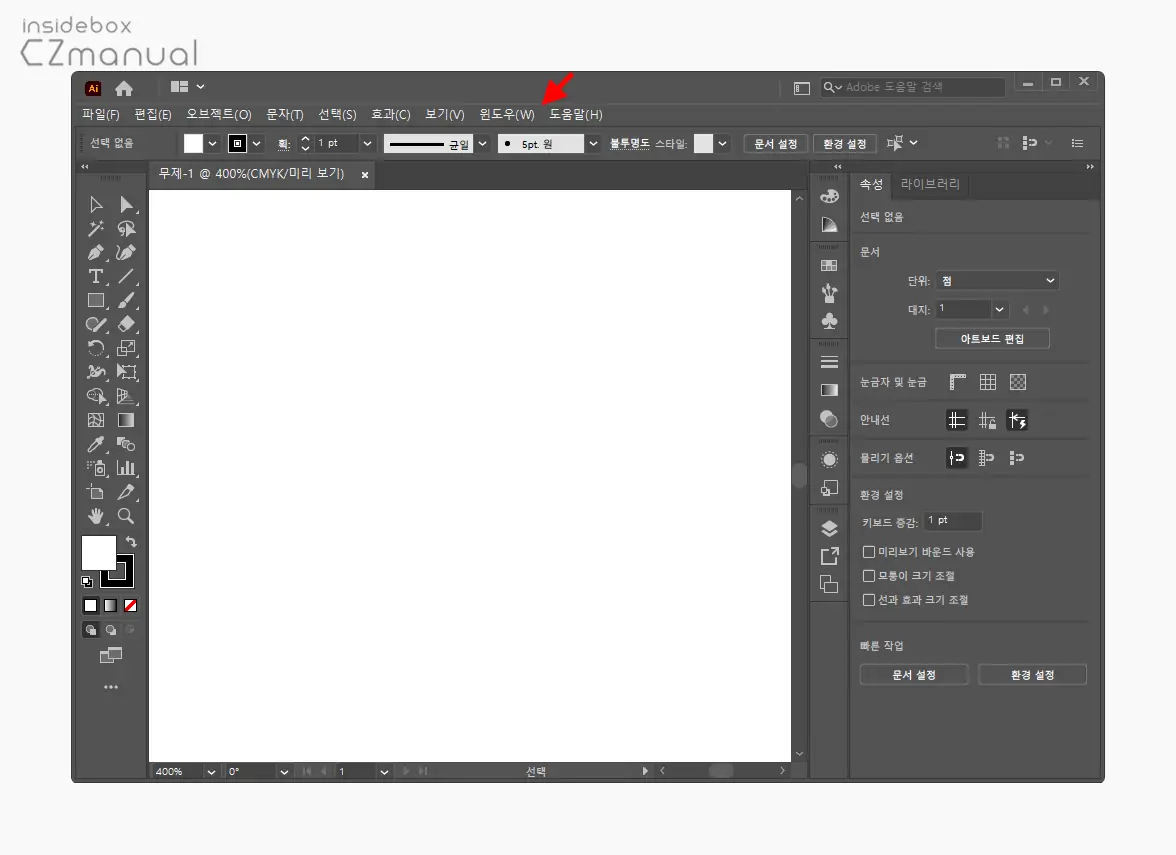Enable the 미리보기 바운드 사용 checkbox
This screenshot has width=1176, height=855.
point(868,552)
